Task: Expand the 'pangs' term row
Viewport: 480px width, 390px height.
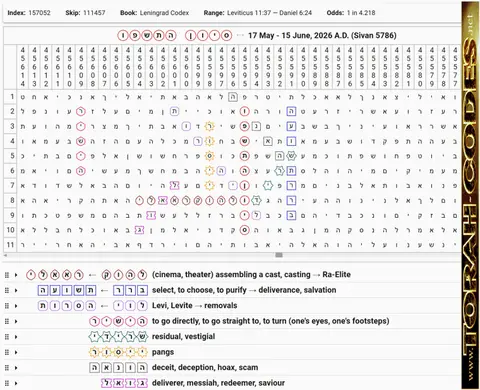Action: (16, 352)
